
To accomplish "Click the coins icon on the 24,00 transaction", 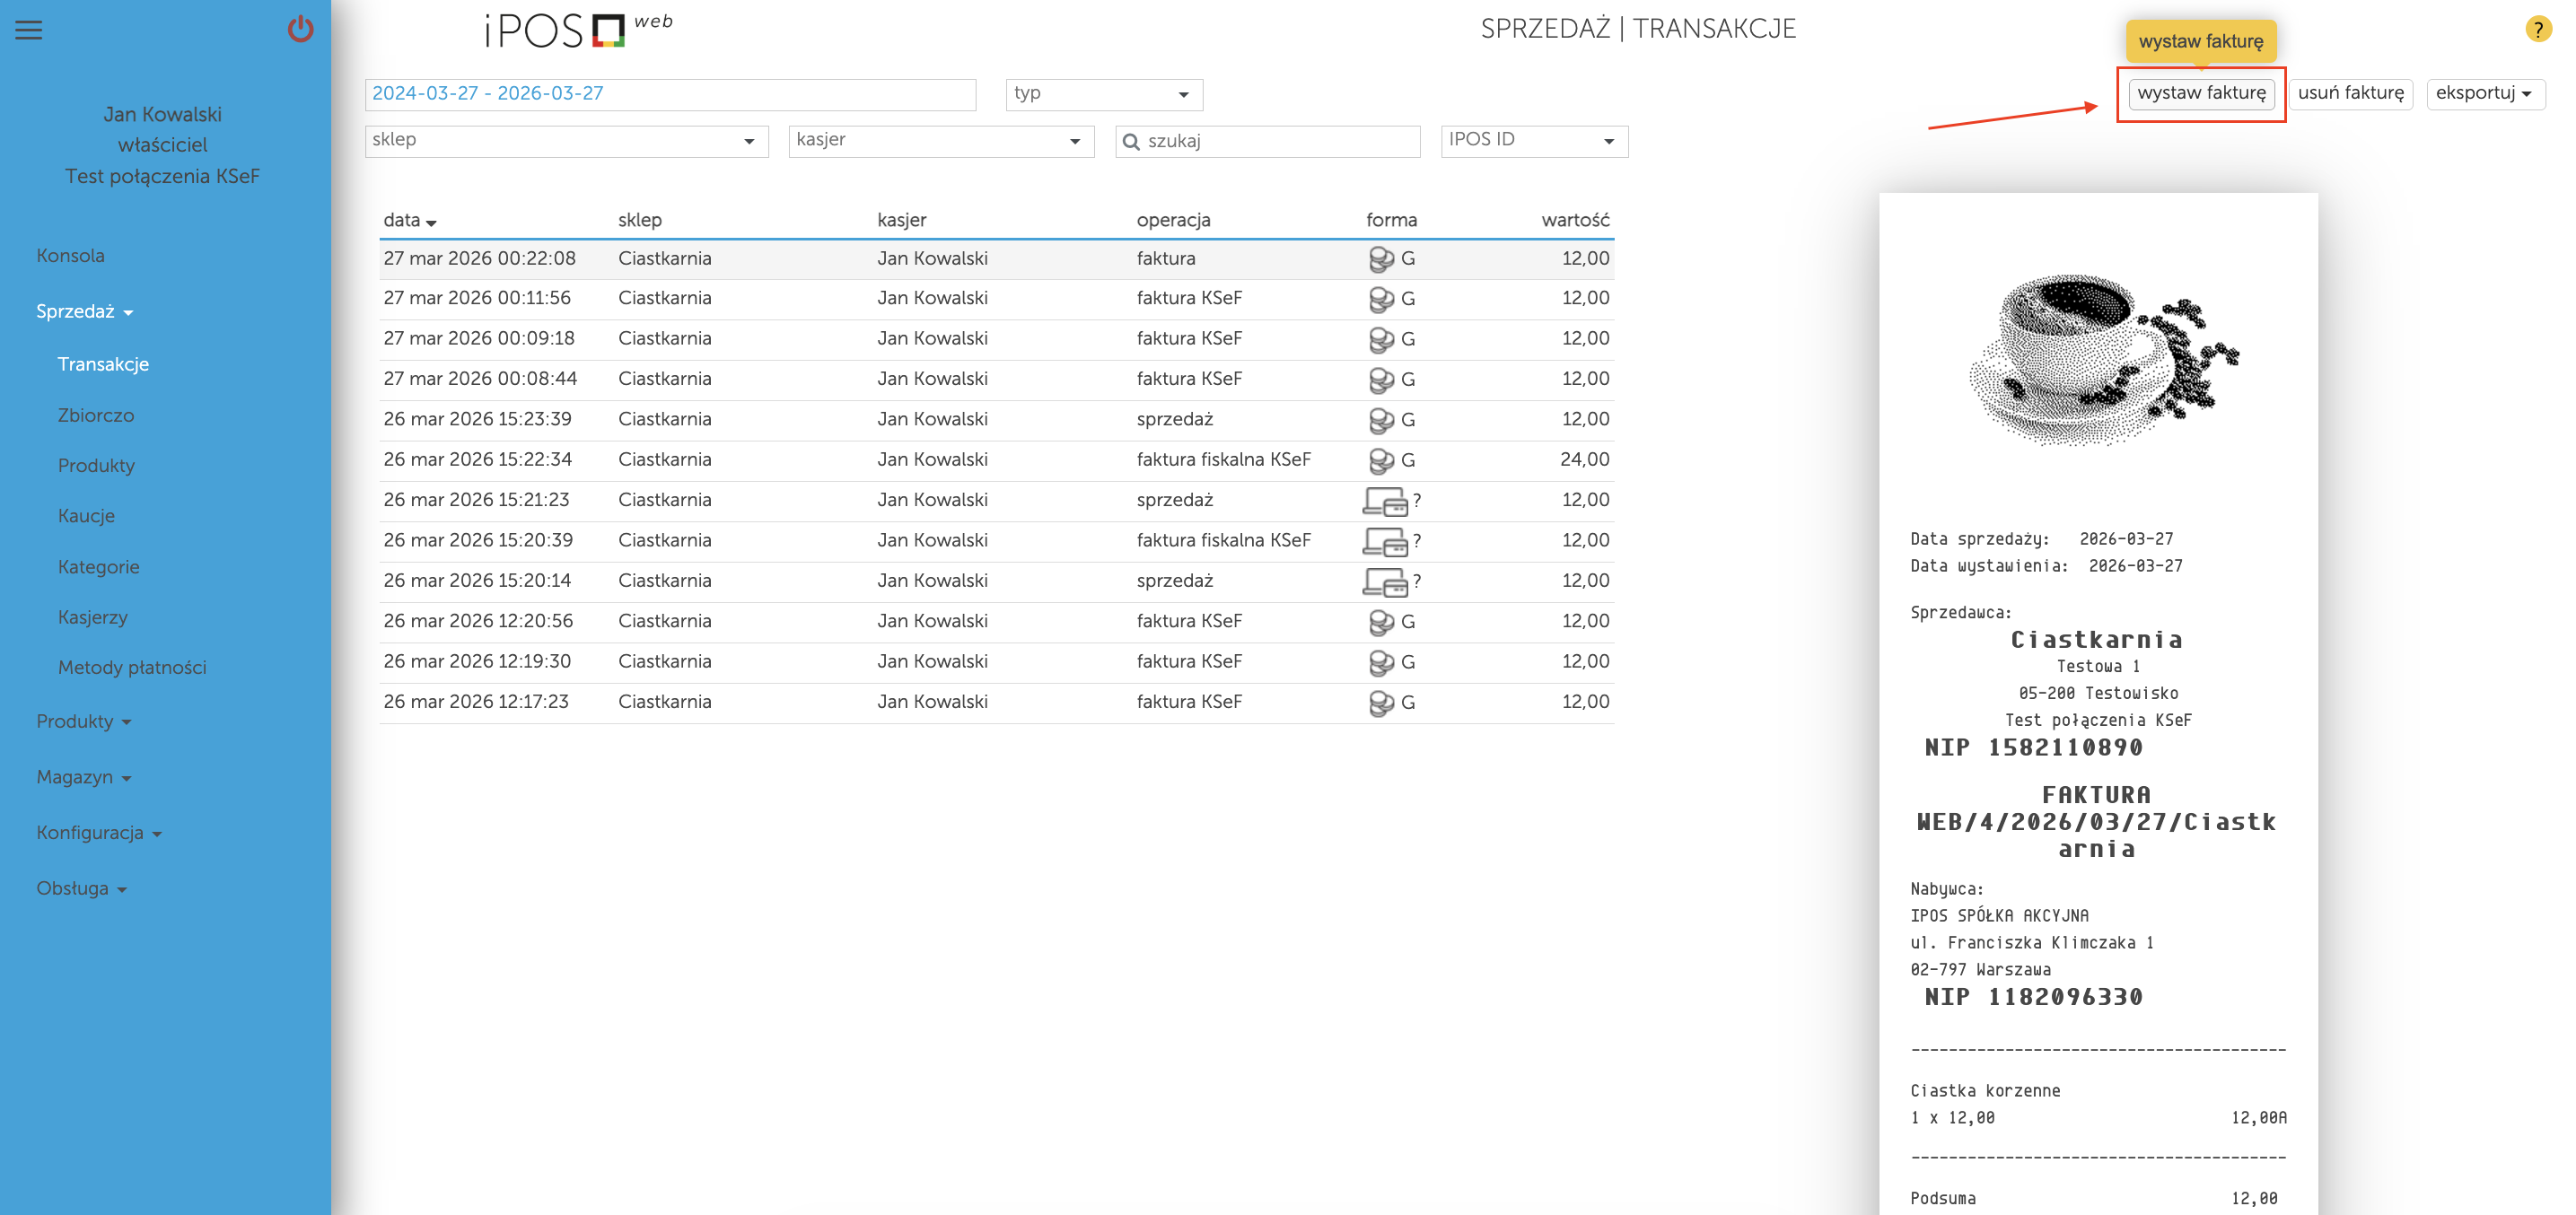I will coord(1381,461).
